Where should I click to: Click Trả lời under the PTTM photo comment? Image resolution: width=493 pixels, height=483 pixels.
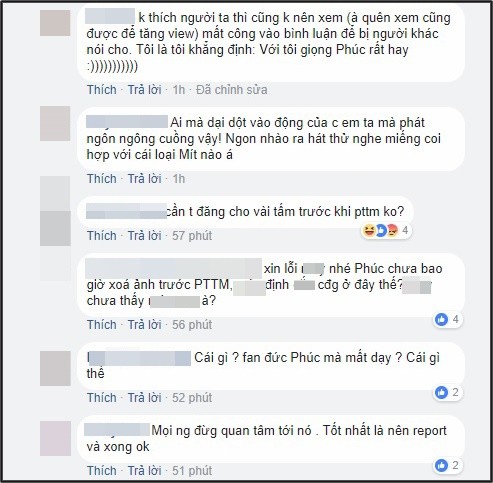pos(145,325)
